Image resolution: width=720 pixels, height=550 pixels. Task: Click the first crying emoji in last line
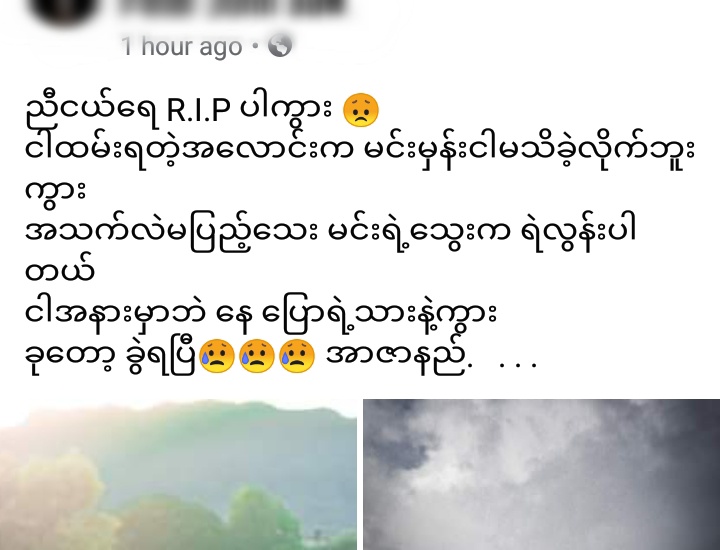pos(217,356)
